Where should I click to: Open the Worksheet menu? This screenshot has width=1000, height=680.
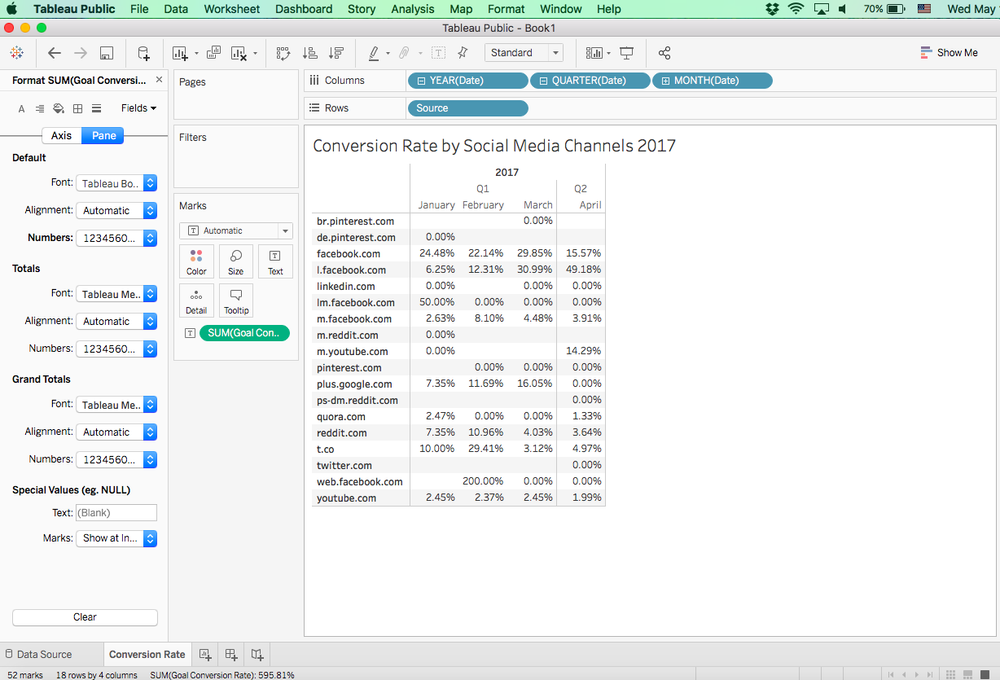tap(232, 9)
